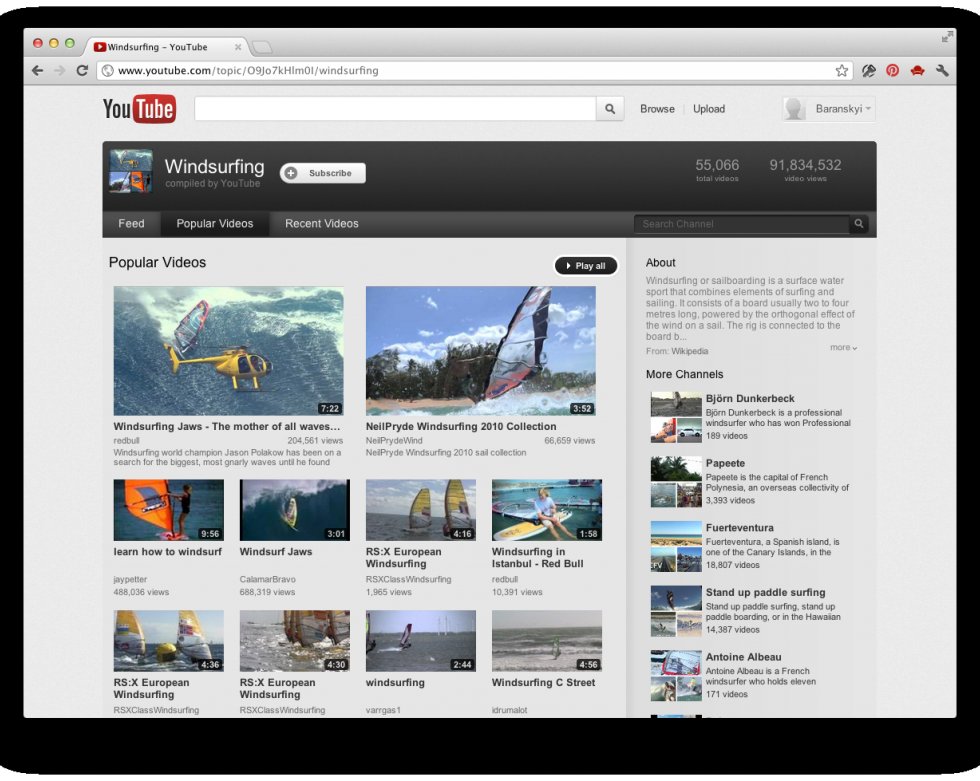Click the Windsurfing channel avatar image
The width and height of the screenshot is (980, 781).
(131, 171)
